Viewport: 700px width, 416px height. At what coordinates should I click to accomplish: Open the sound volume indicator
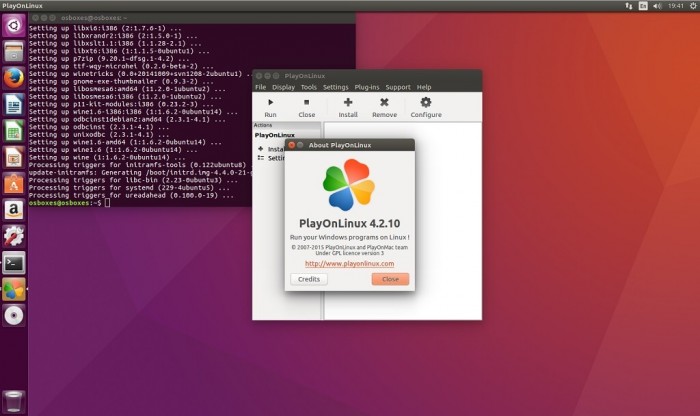point(658,6)
